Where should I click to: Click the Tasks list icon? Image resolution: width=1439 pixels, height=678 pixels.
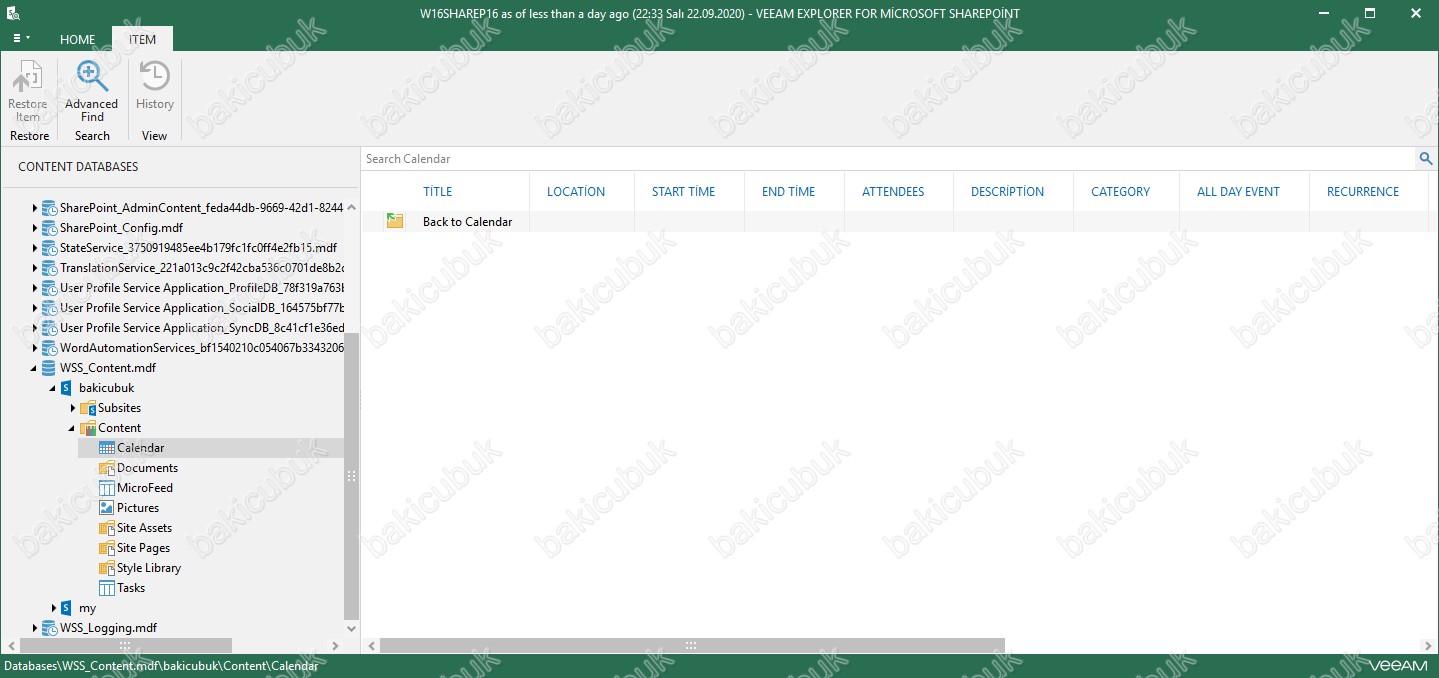point(107,588)
